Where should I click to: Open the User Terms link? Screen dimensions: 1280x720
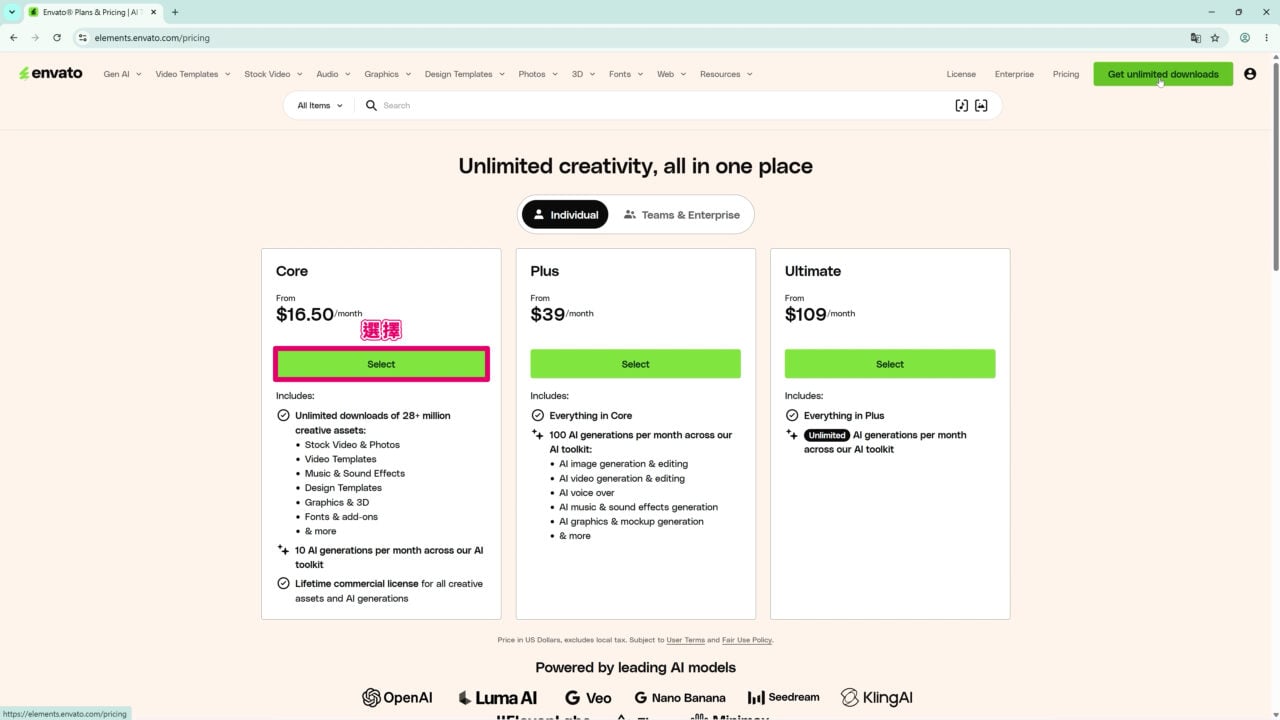[686, 640]
